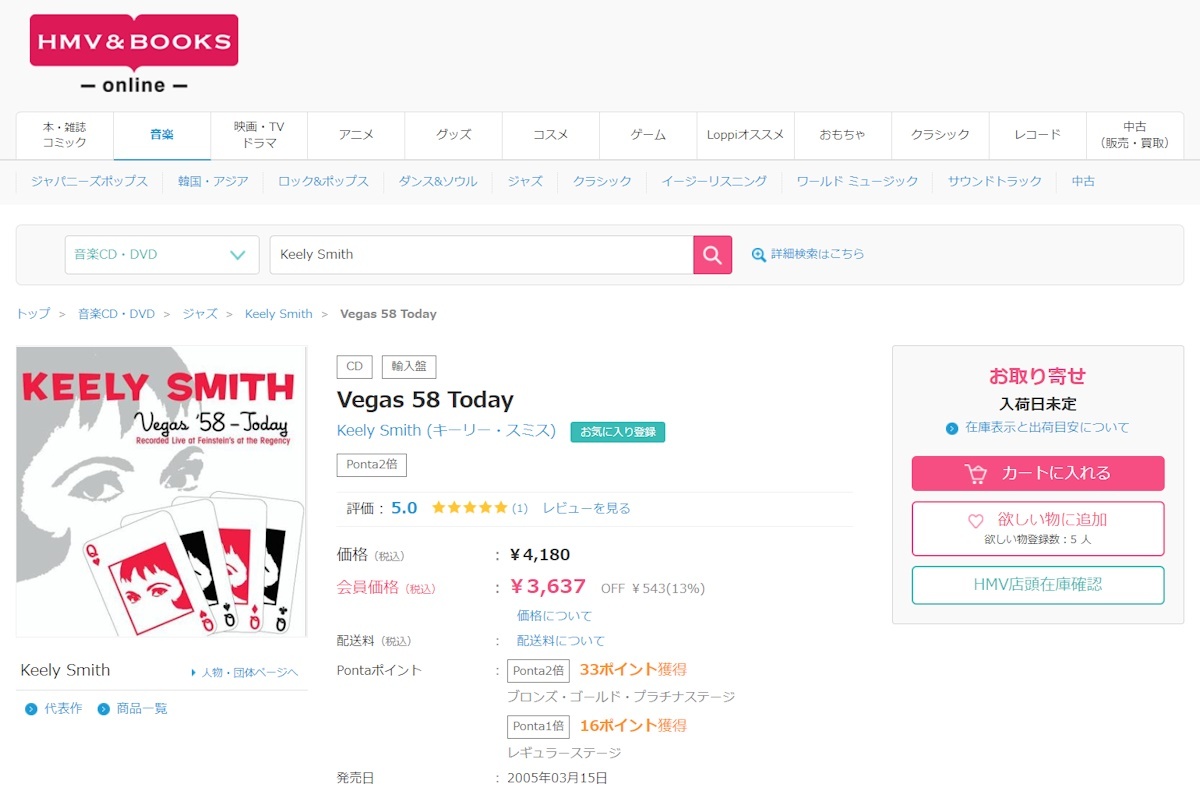Open the 中古（販売・買取）tab
Image resolution: width=1200 pixels, height=795 pixels.
[x=1134, y=135]
